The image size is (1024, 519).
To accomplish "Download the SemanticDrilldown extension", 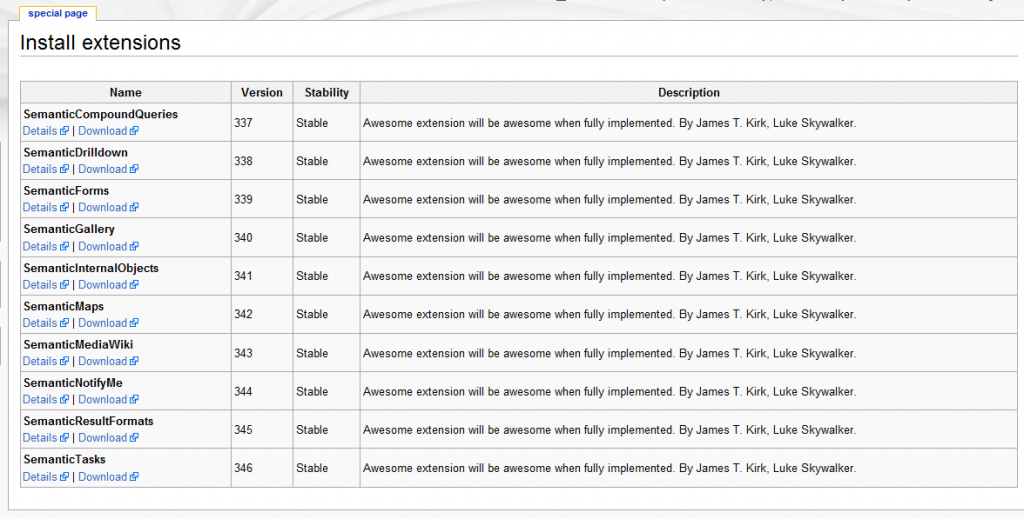I will [108, 169].
